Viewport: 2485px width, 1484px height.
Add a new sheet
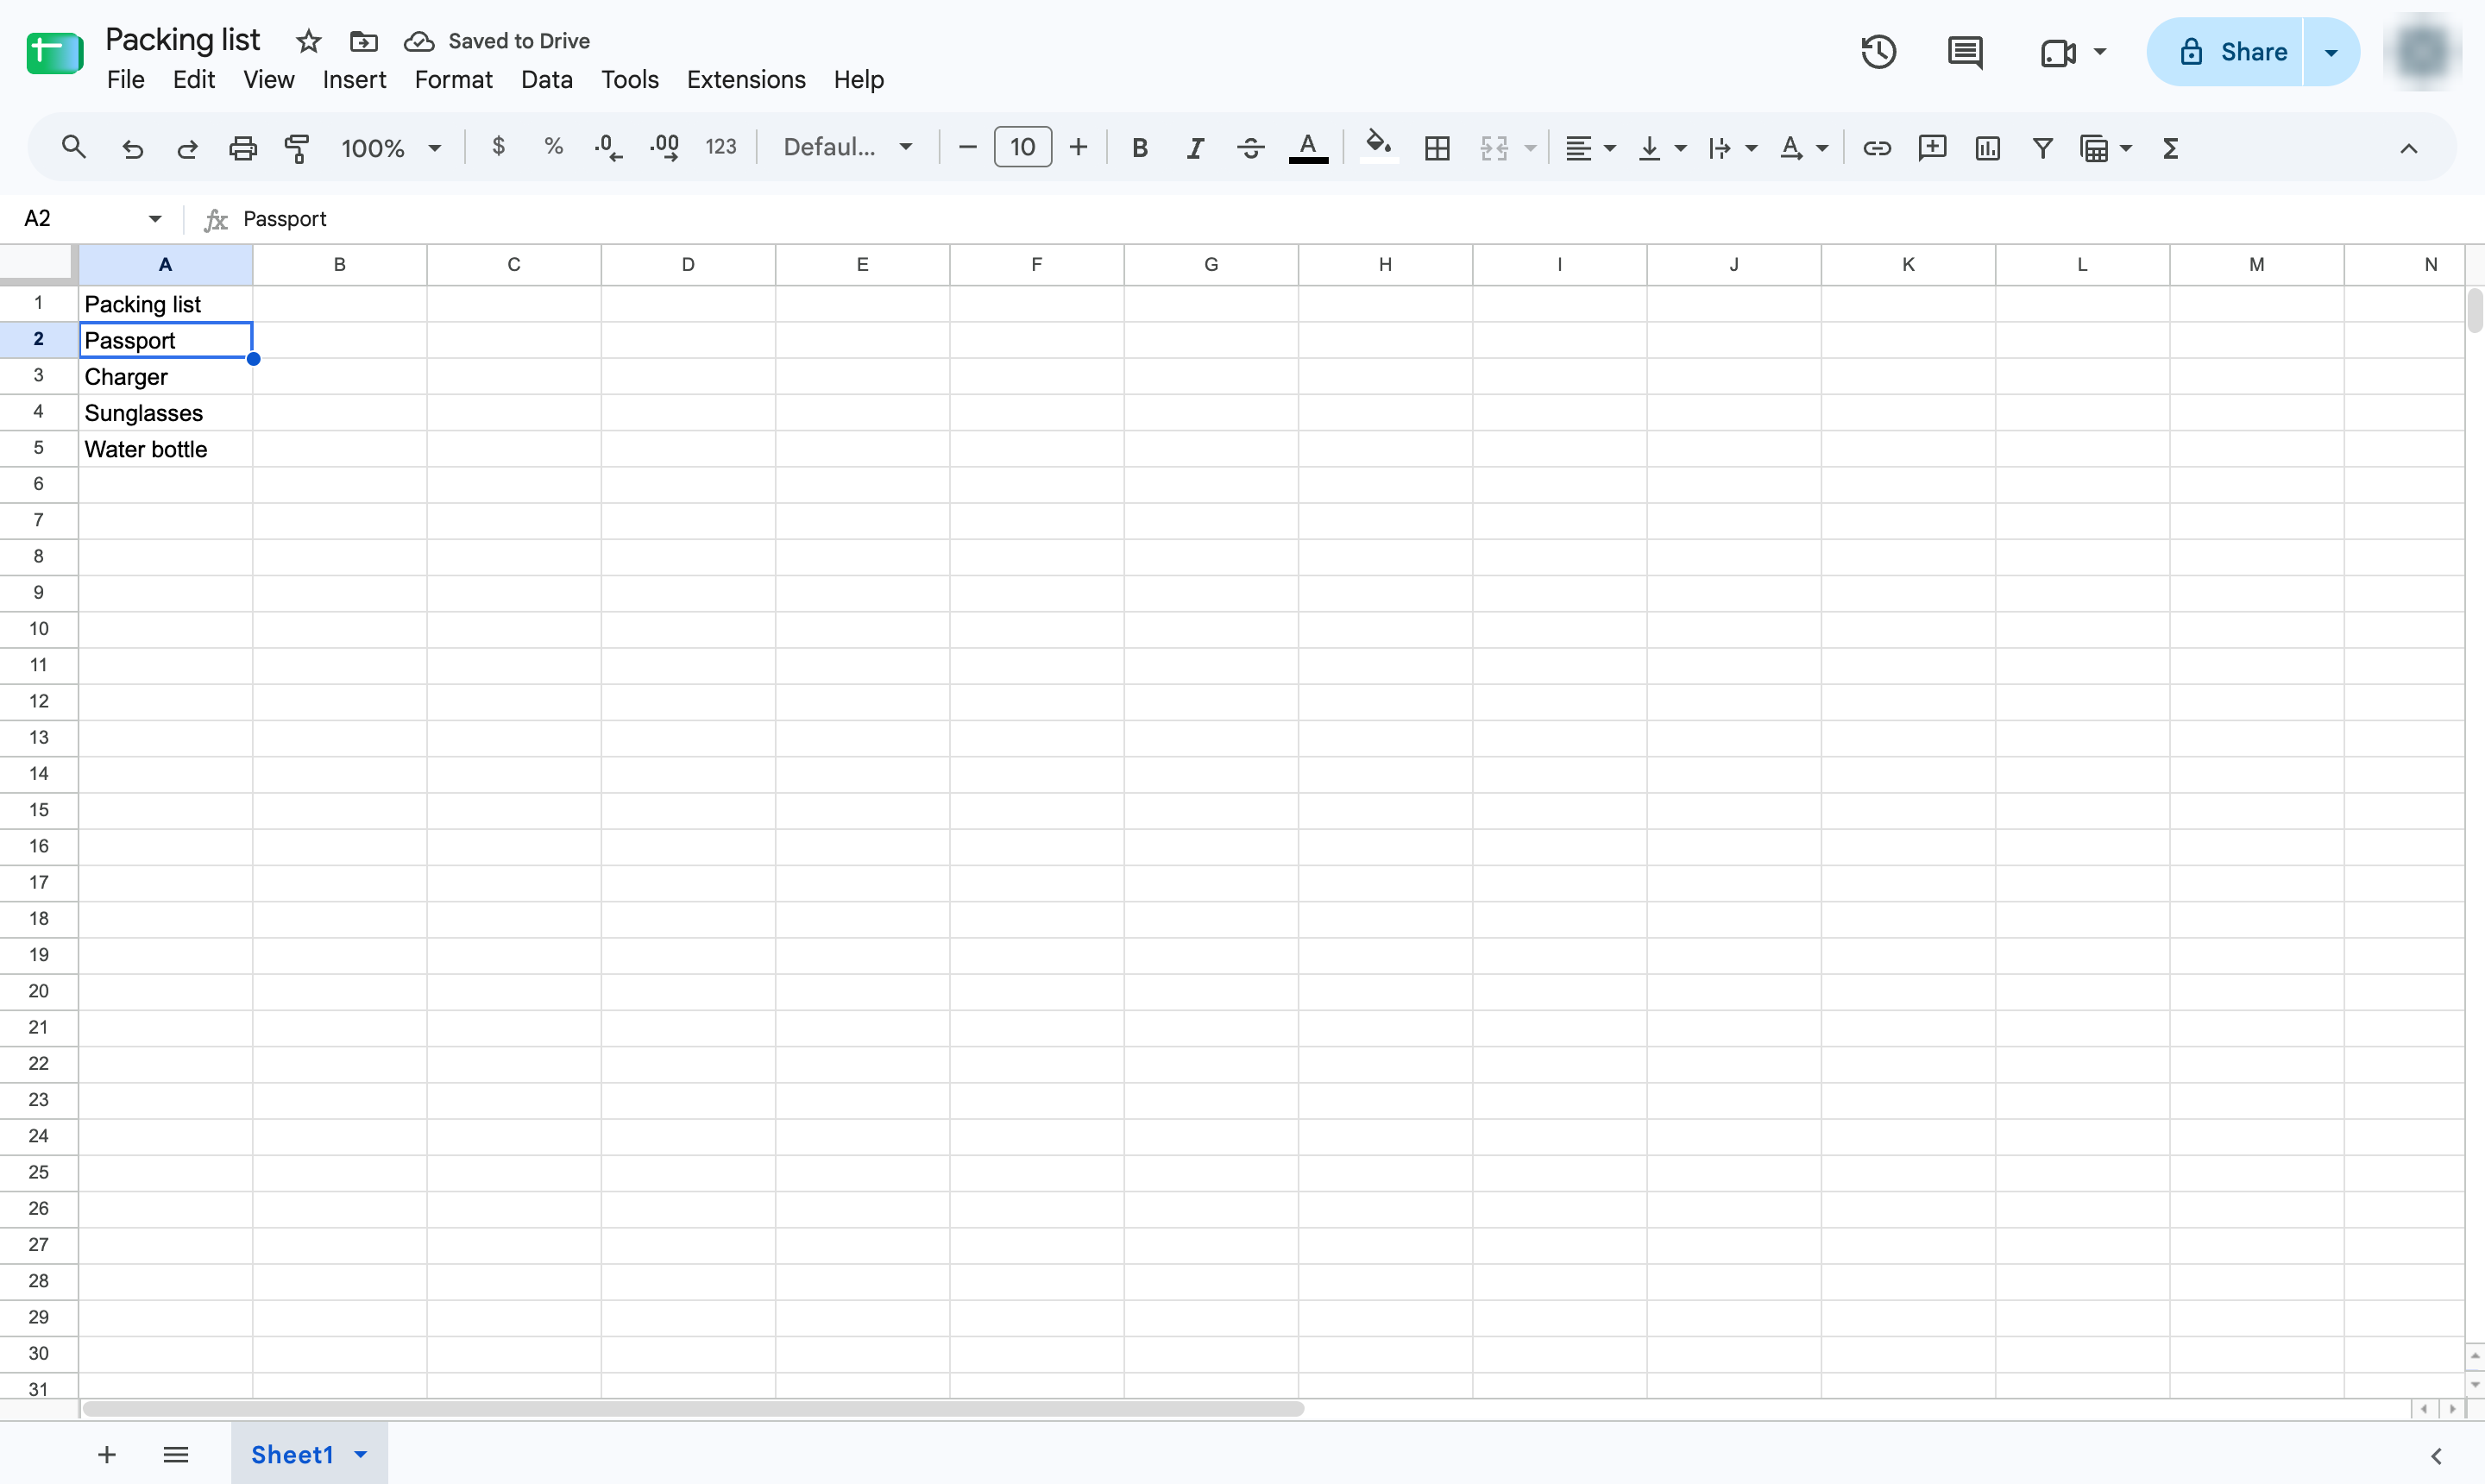click(x=107, y=1454)
